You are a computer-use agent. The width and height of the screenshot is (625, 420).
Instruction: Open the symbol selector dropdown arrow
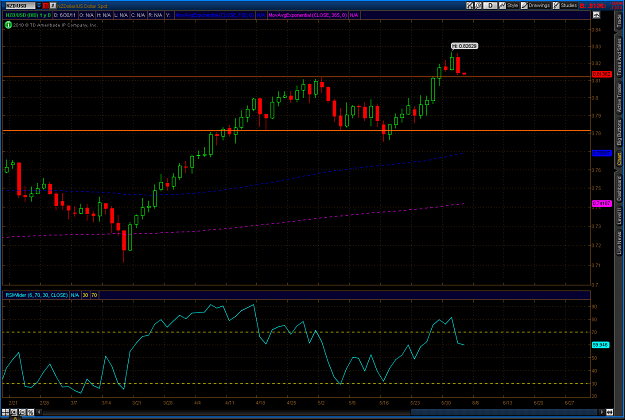pos(39,6)
